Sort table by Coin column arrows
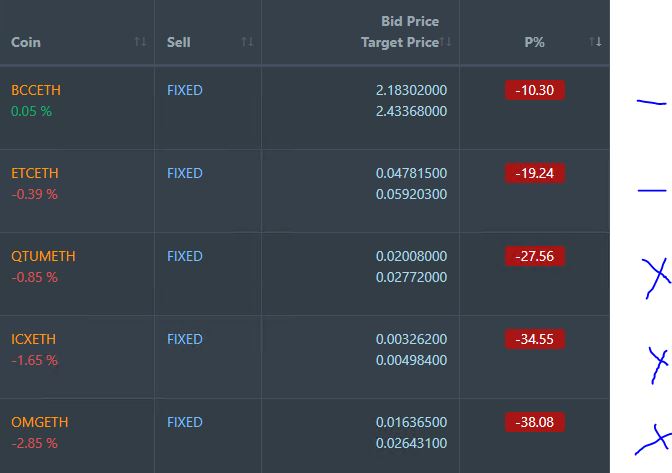Screen dimensions: 672x473 [140, 42]
